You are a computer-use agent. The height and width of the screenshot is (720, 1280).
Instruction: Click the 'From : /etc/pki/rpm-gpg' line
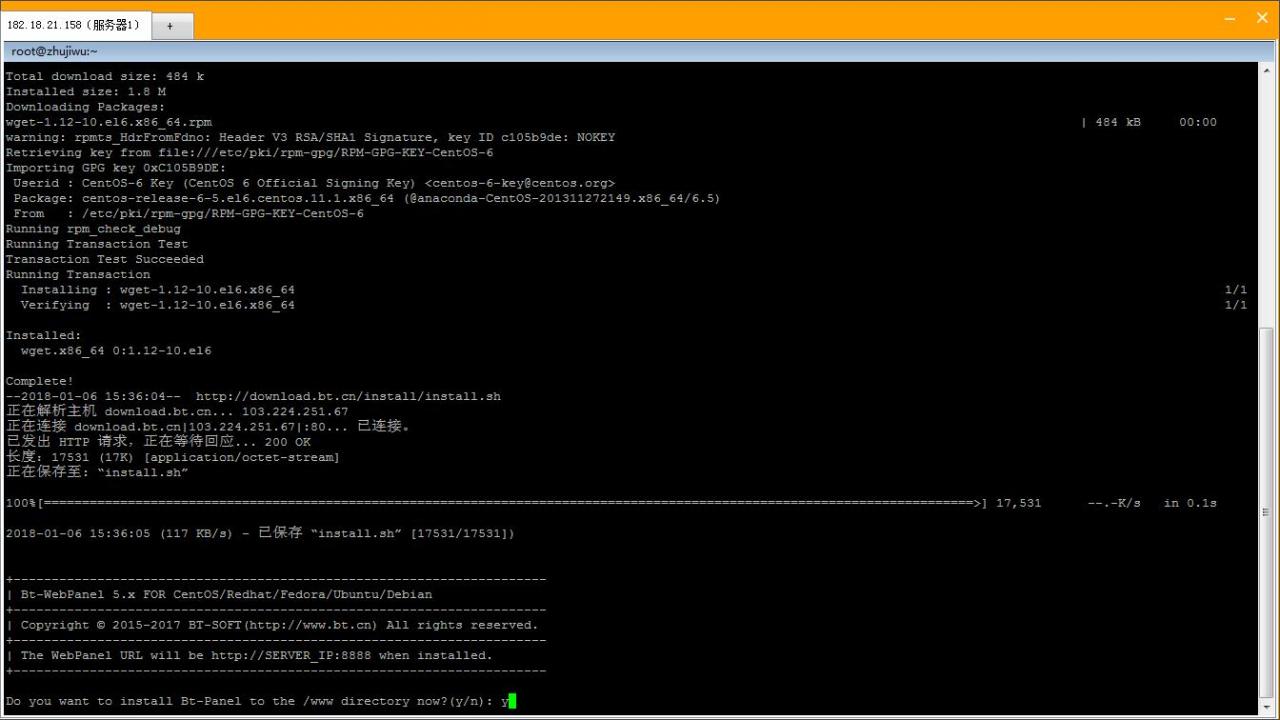tap(188, 214)
